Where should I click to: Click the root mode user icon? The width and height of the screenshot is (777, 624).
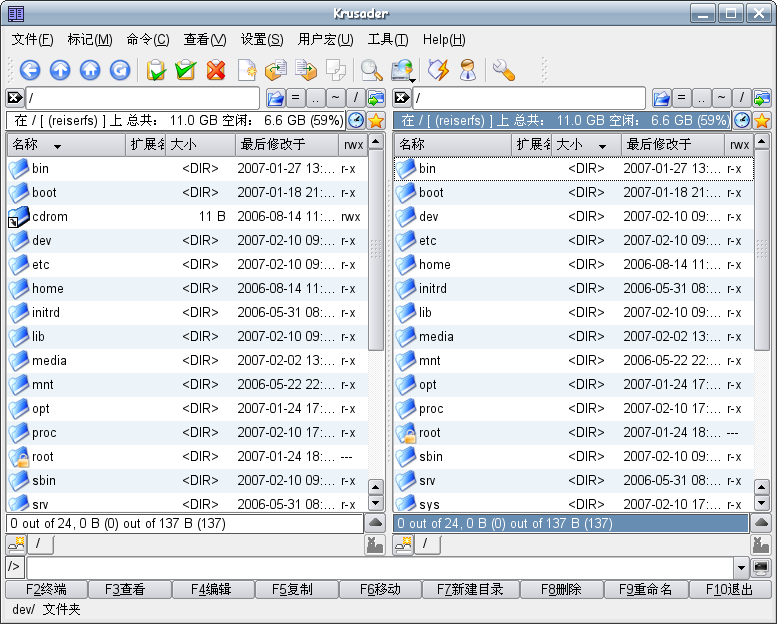pyautogui.click(x=467, y=70)
